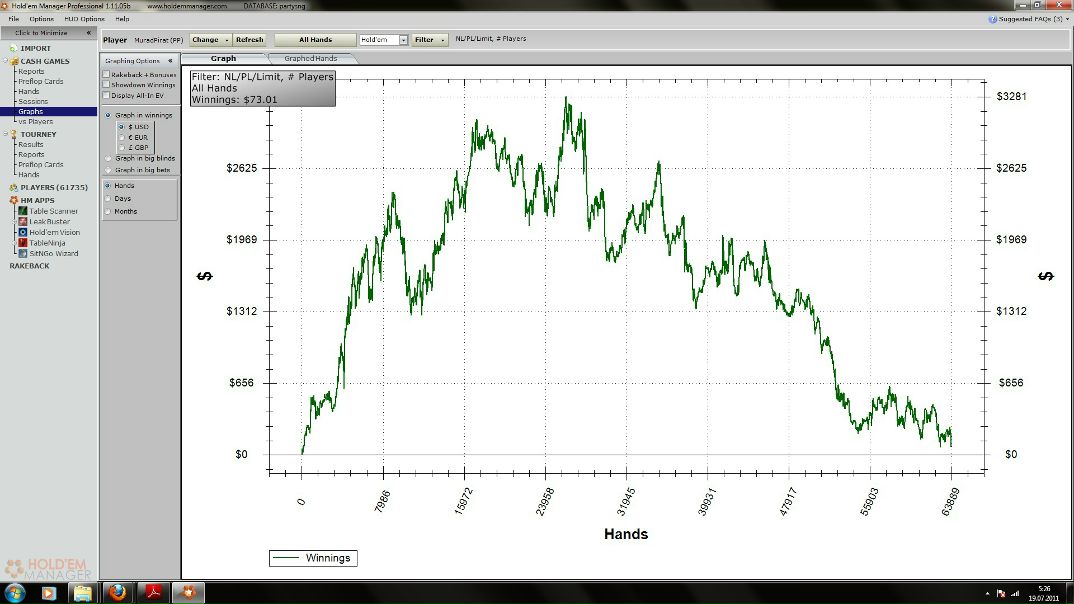
Task: Expand the Filter dropdown arrow
Action: [x=443, y=40]
